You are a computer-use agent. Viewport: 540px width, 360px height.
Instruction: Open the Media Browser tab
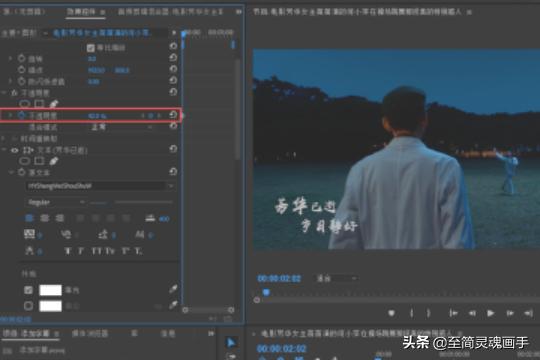[90, 333]
